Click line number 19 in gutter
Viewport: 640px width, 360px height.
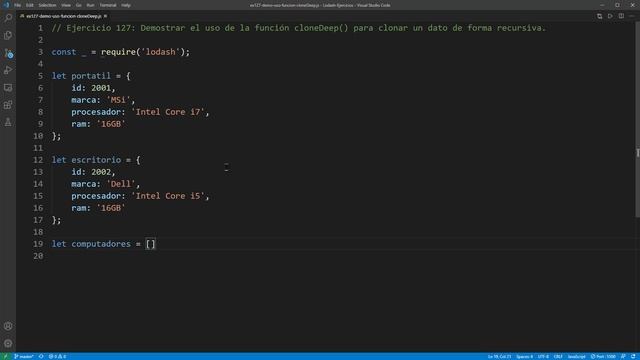pos(38,244)
